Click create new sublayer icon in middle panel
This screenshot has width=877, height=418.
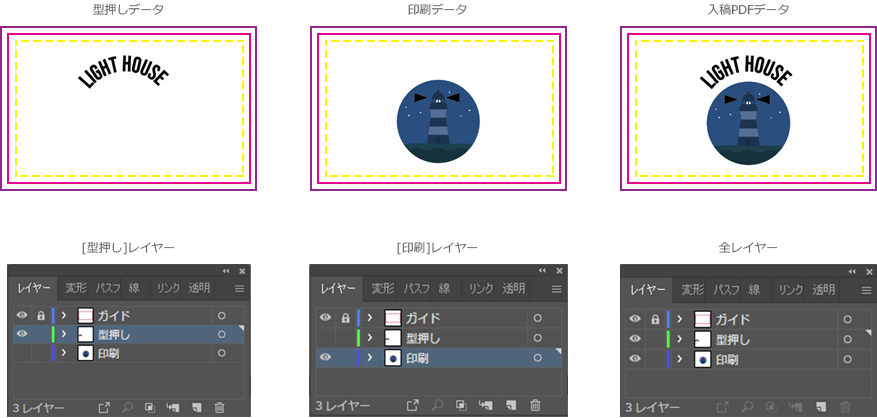tap(485, 405)
